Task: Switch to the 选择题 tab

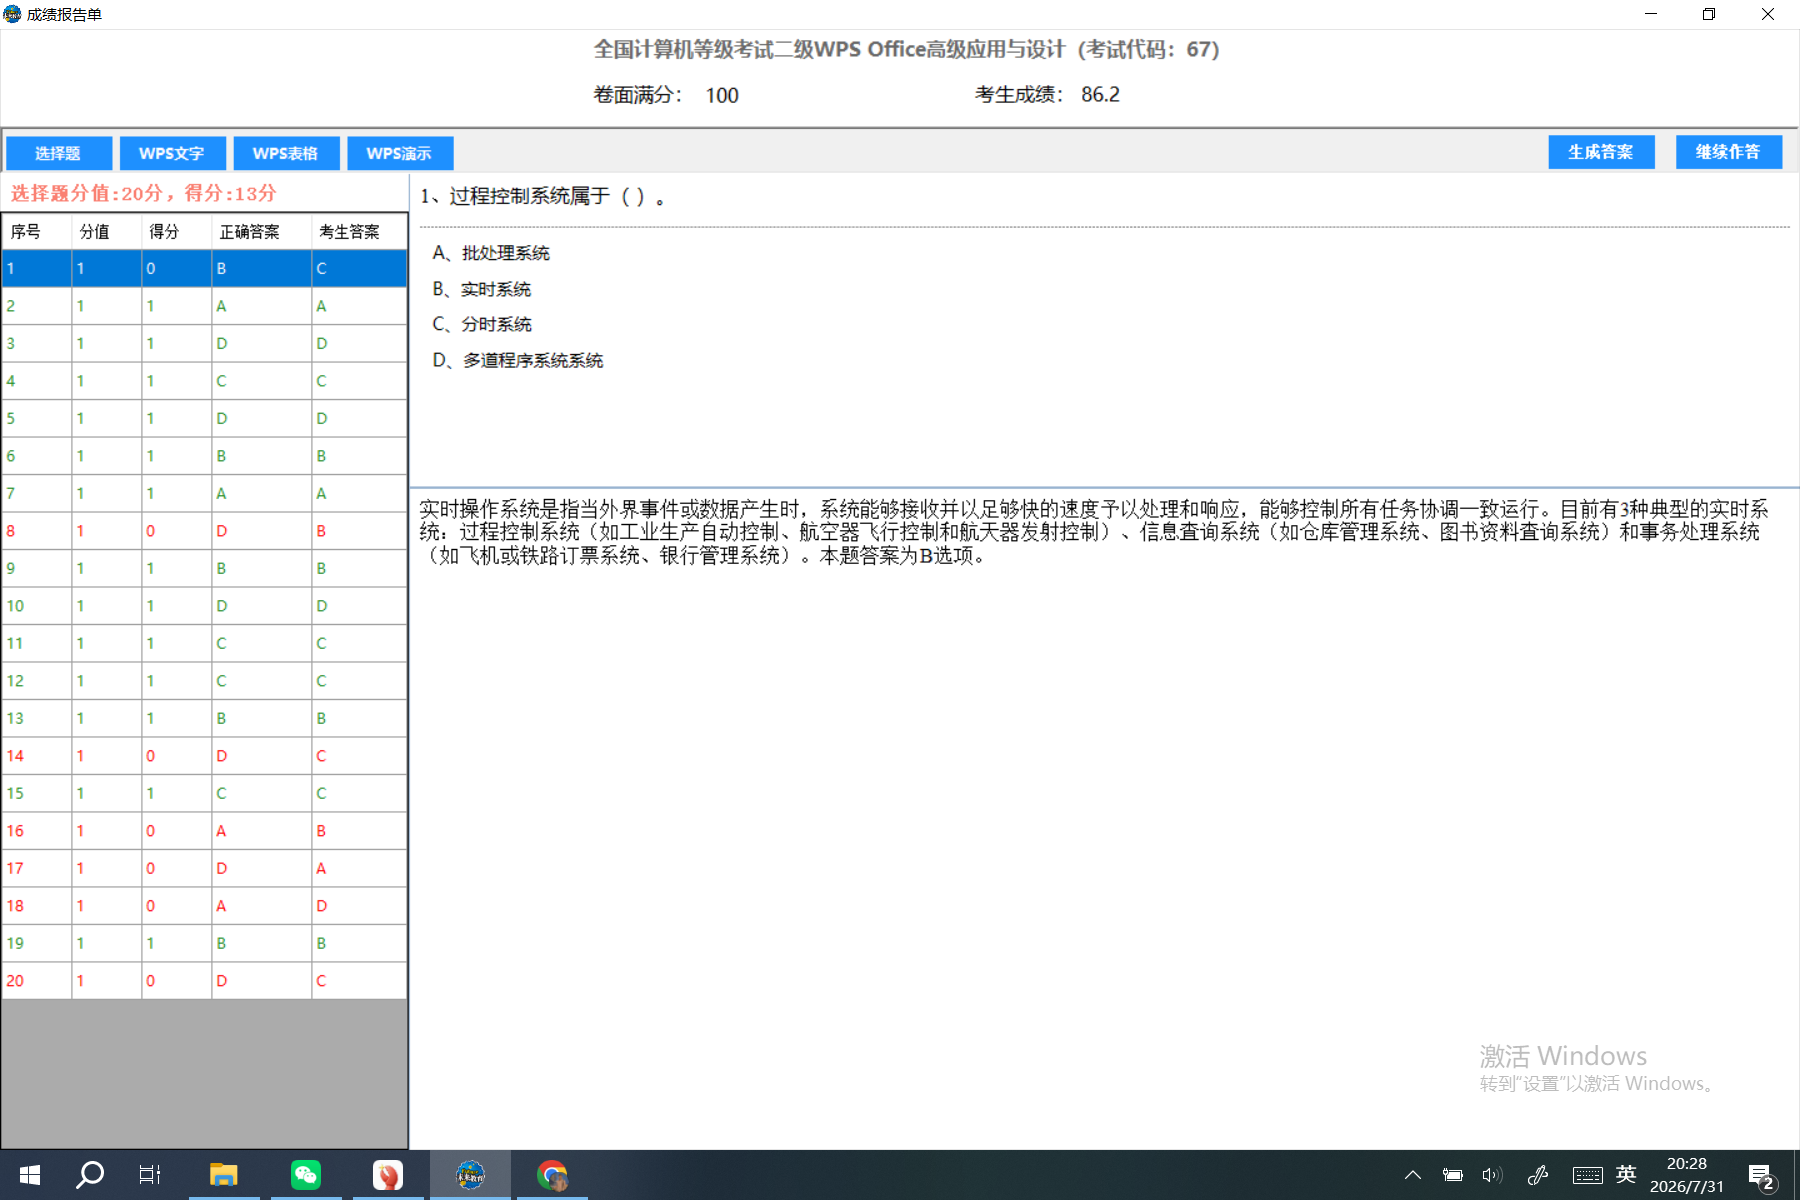Action: pyautogui.click(x=58, y=153)
